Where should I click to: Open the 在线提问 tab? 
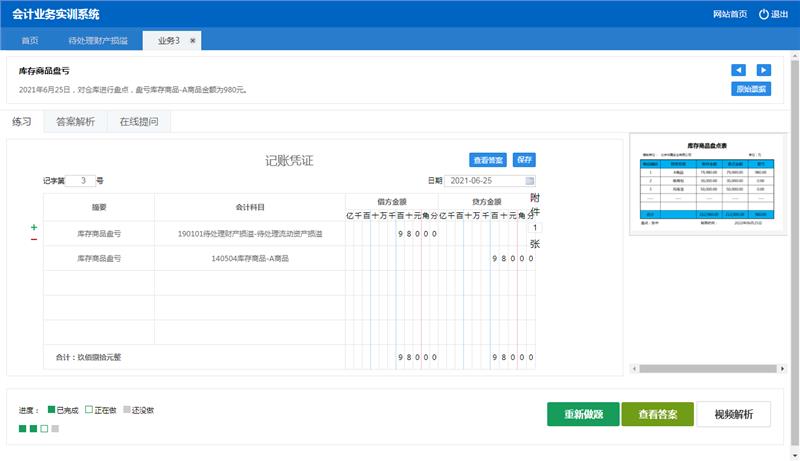click(139, 122)
